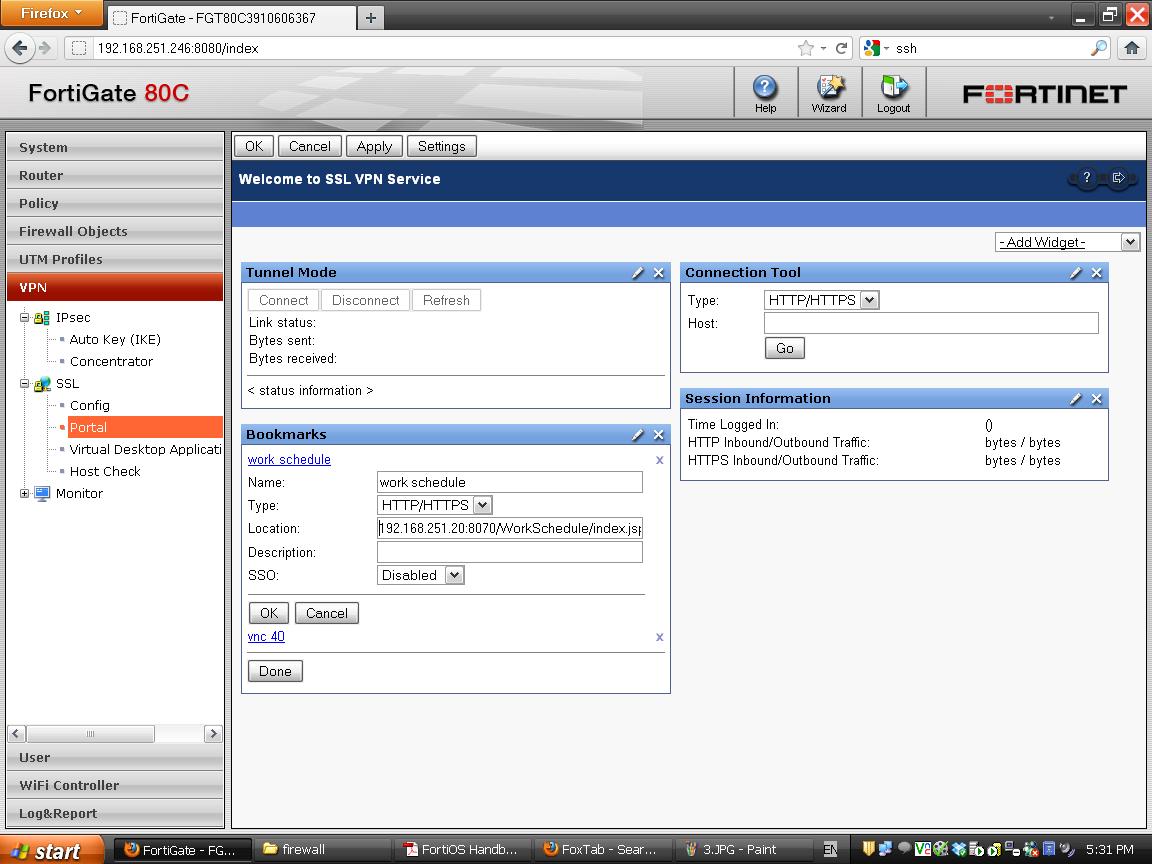Open the System menu section
The width and height of the screenshot is (1152, 864).
point(115,147)
